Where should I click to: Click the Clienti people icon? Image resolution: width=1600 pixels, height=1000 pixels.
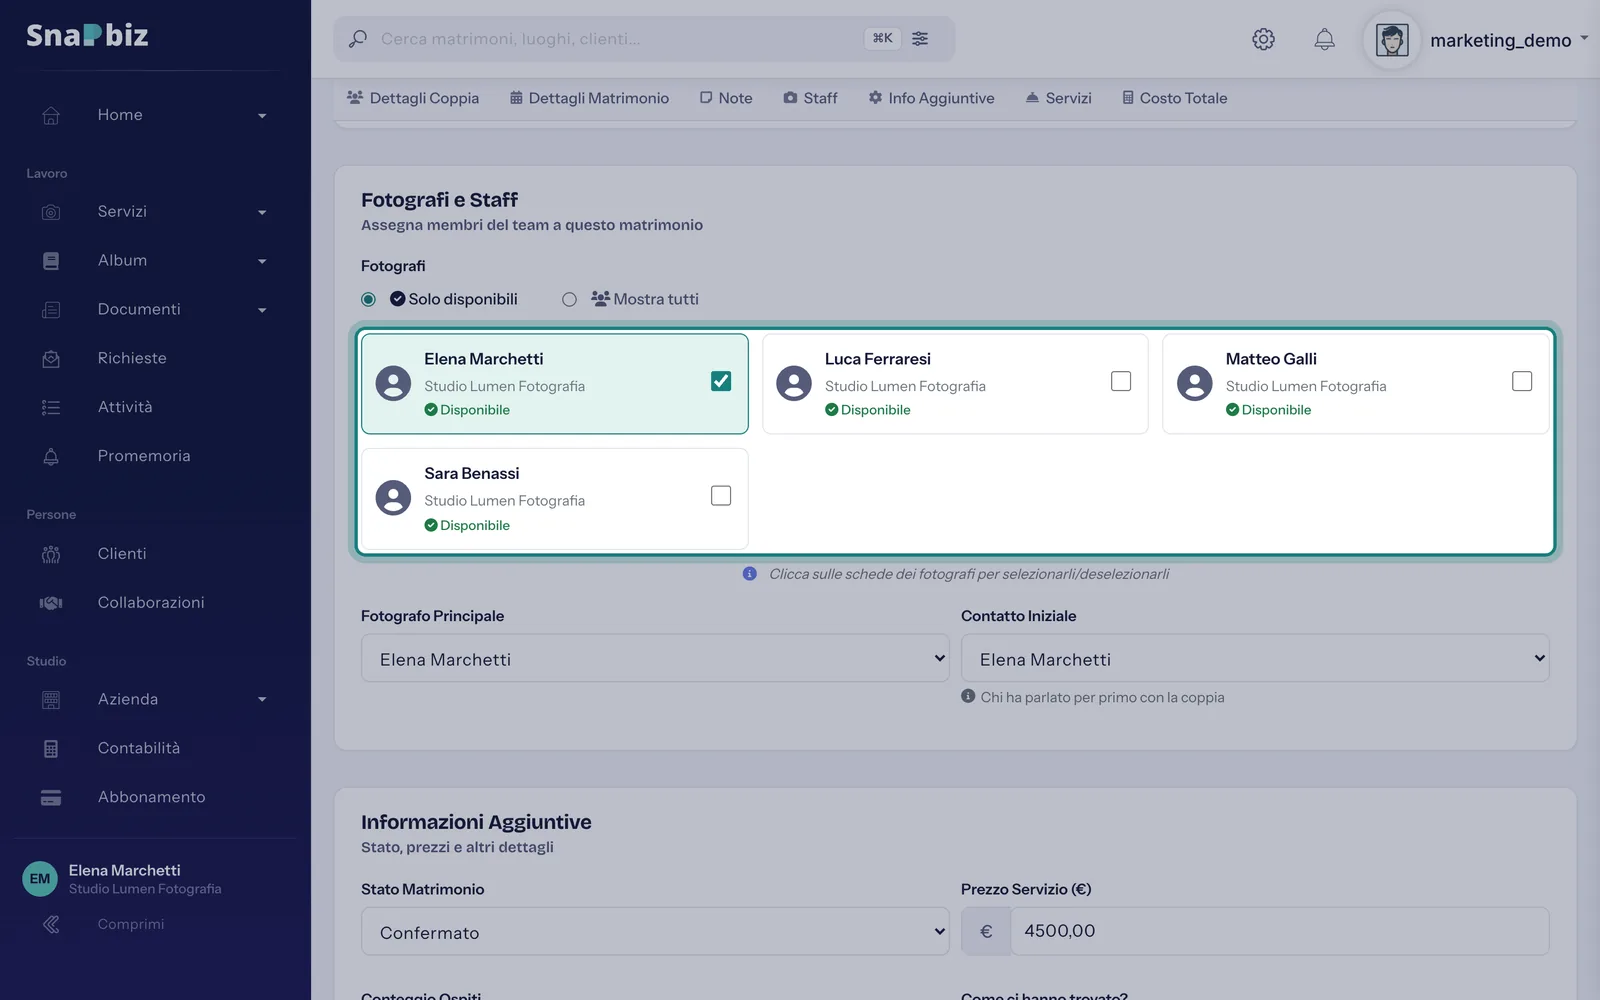(51, 554)
